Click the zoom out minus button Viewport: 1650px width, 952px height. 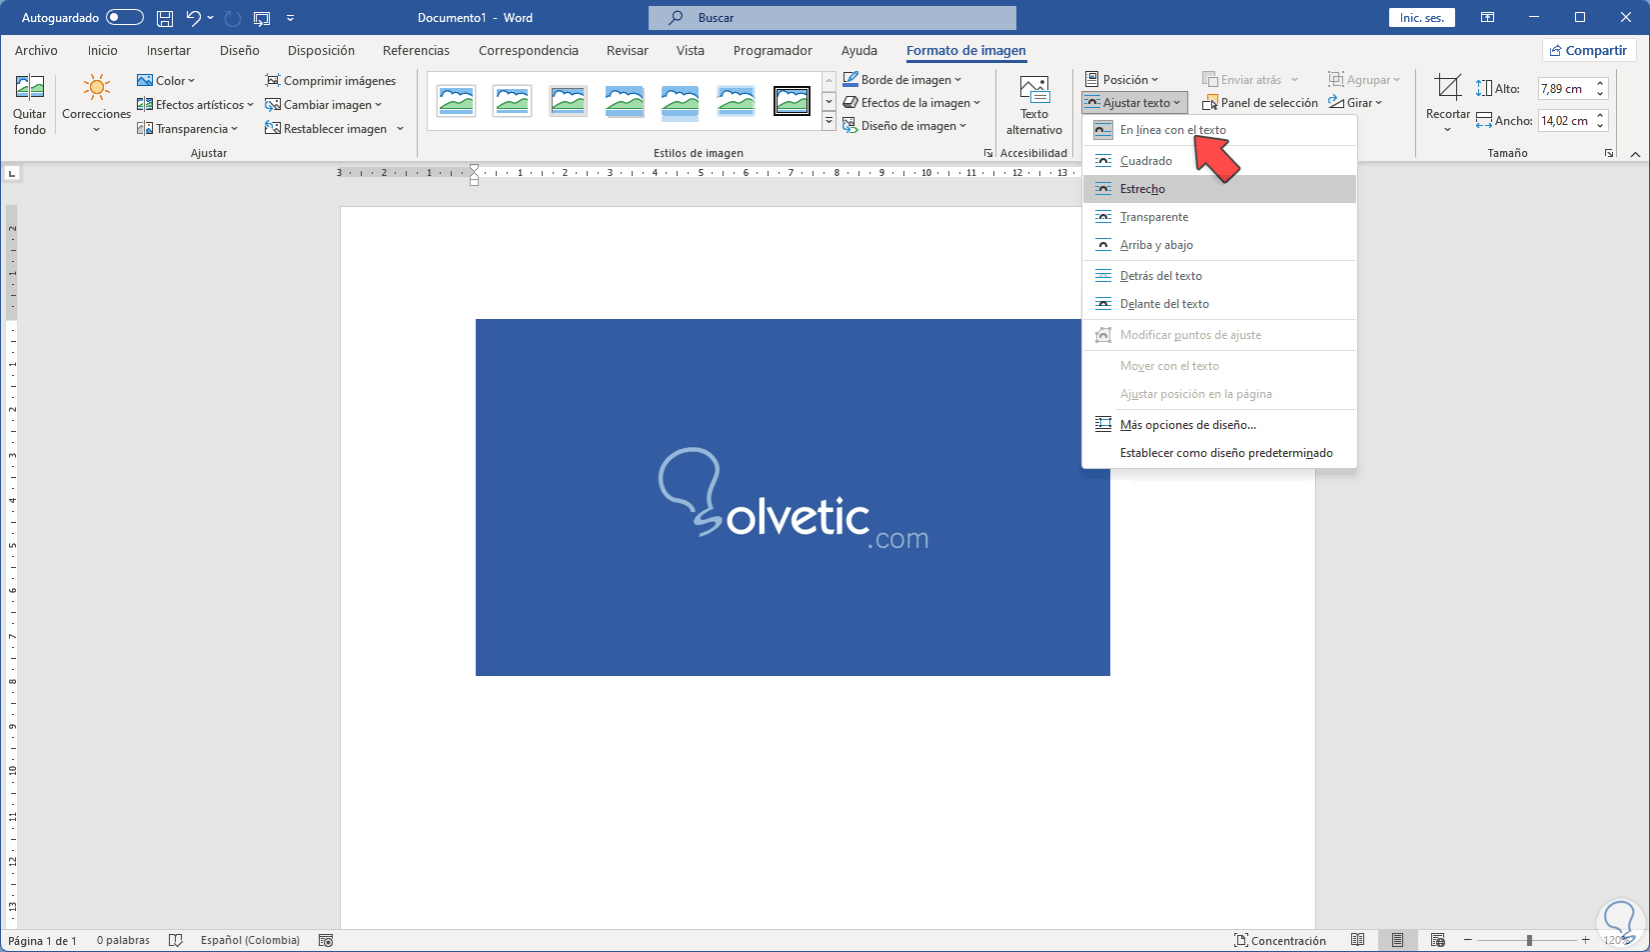1468,940
